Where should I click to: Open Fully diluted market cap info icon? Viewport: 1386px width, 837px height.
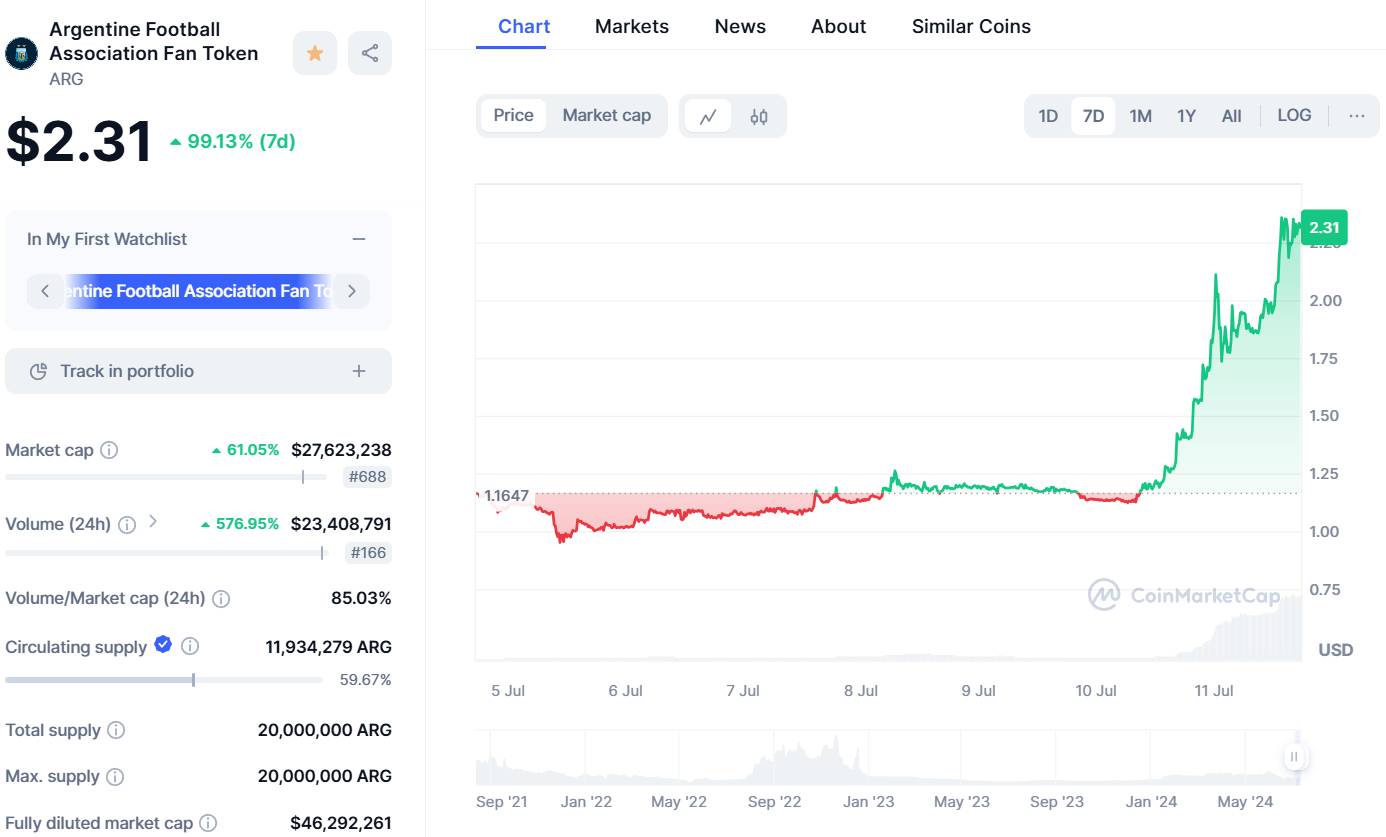(x=208, y=823)
